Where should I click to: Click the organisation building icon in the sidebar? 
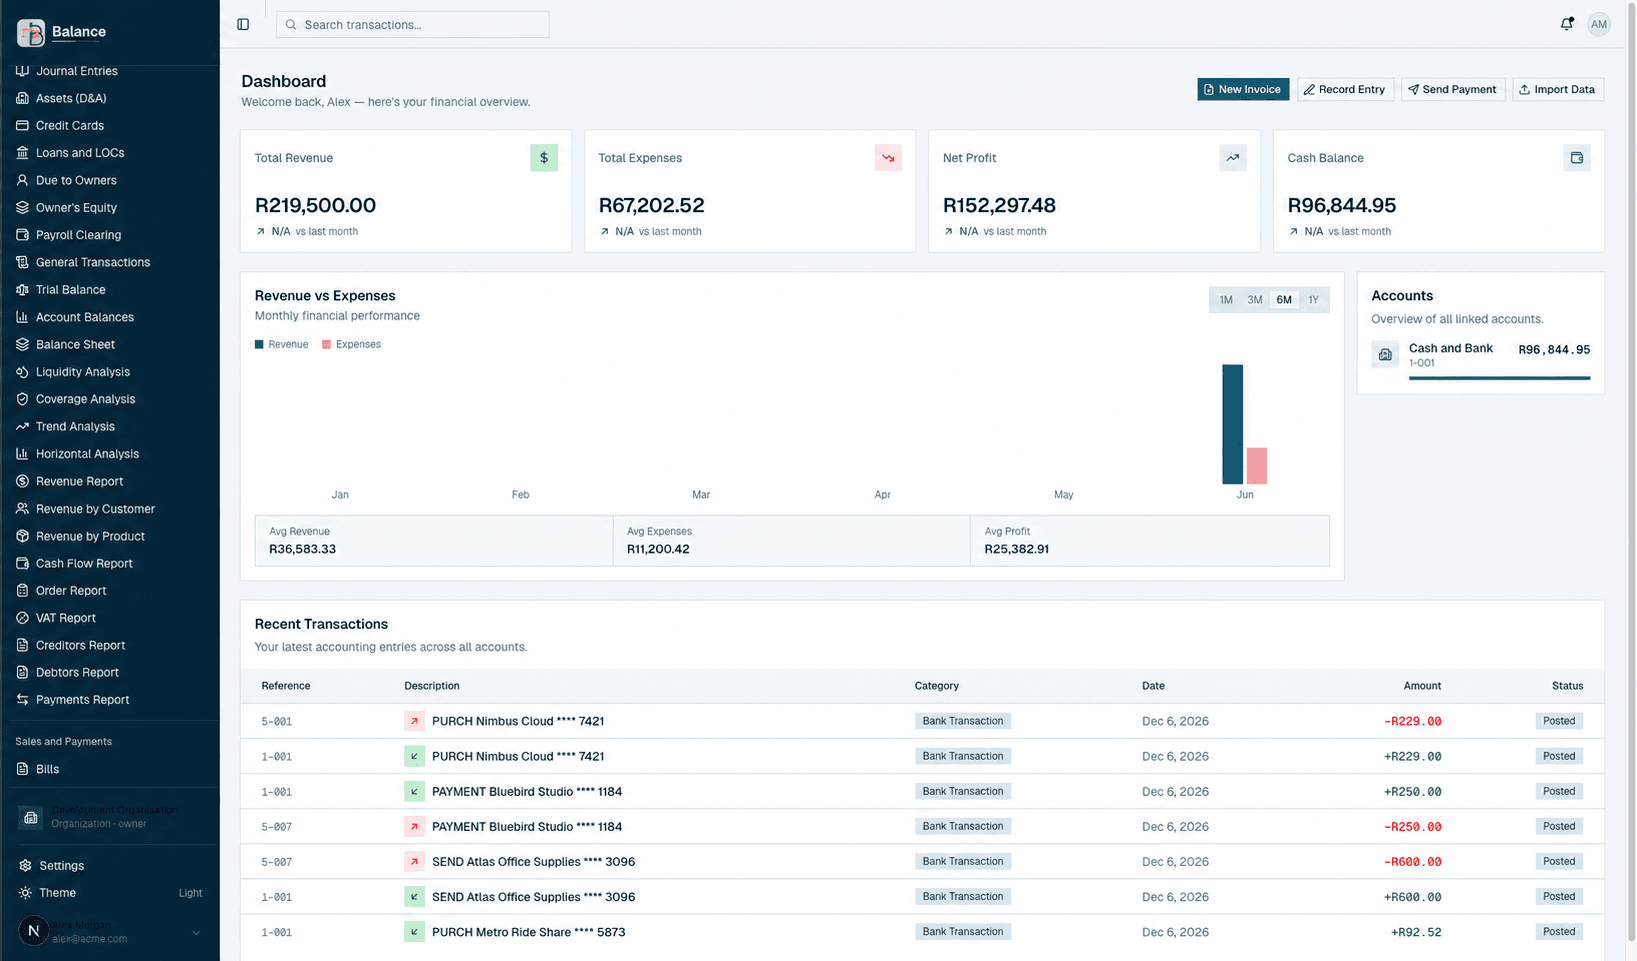click(31, 817)
